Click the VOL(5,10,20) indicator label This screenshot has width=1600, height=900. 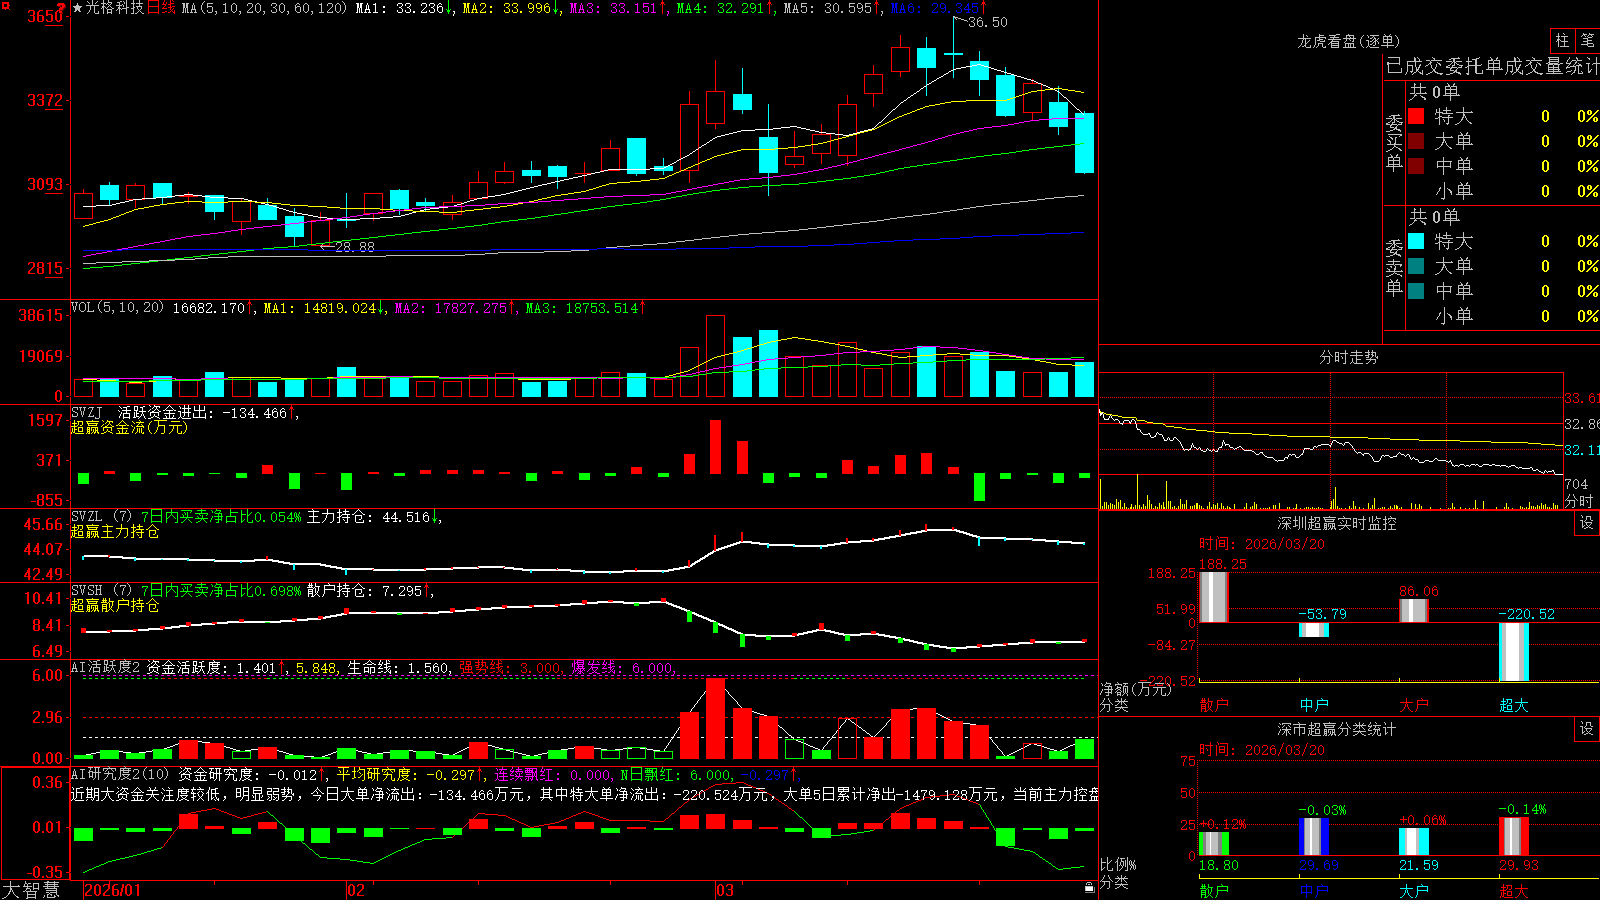(x=118, y=308)
